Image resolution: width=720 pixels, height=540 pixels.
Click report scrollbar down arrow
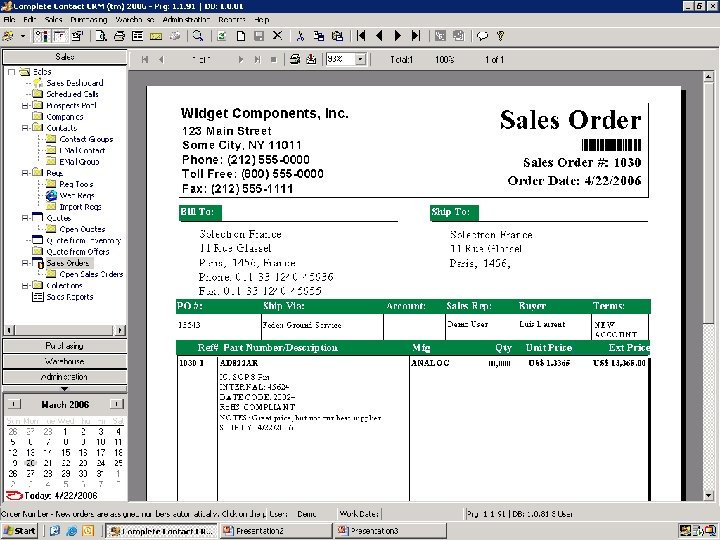[708, 495]
